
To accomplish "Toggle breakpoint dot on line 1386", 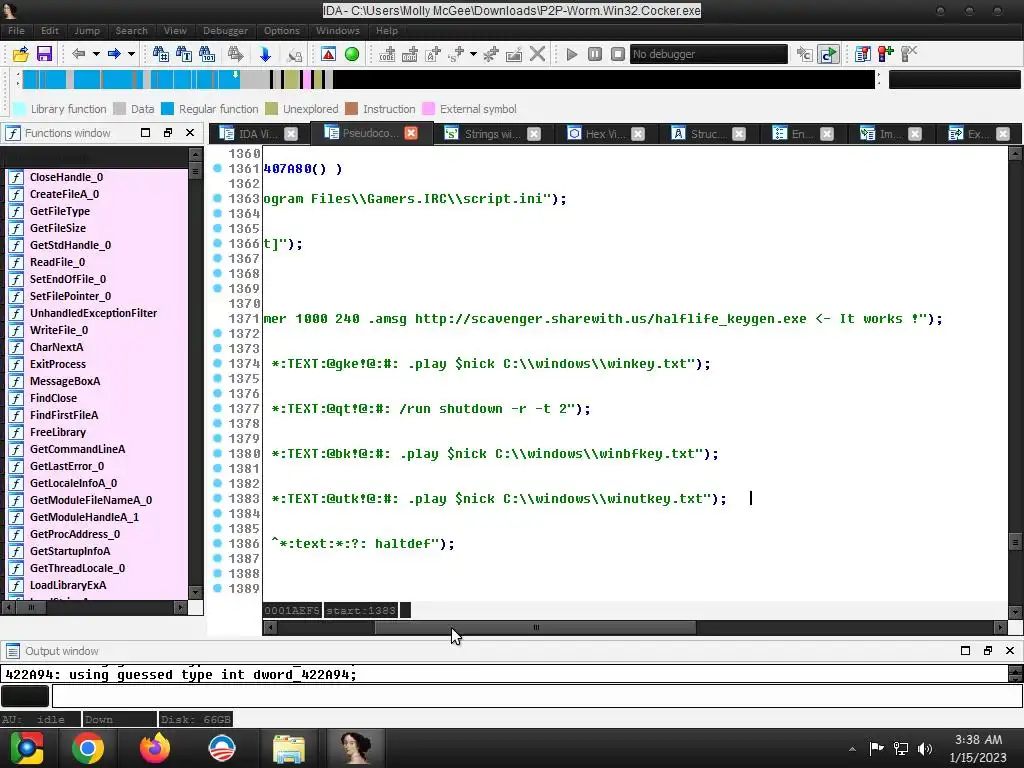I will click(217, 543).
